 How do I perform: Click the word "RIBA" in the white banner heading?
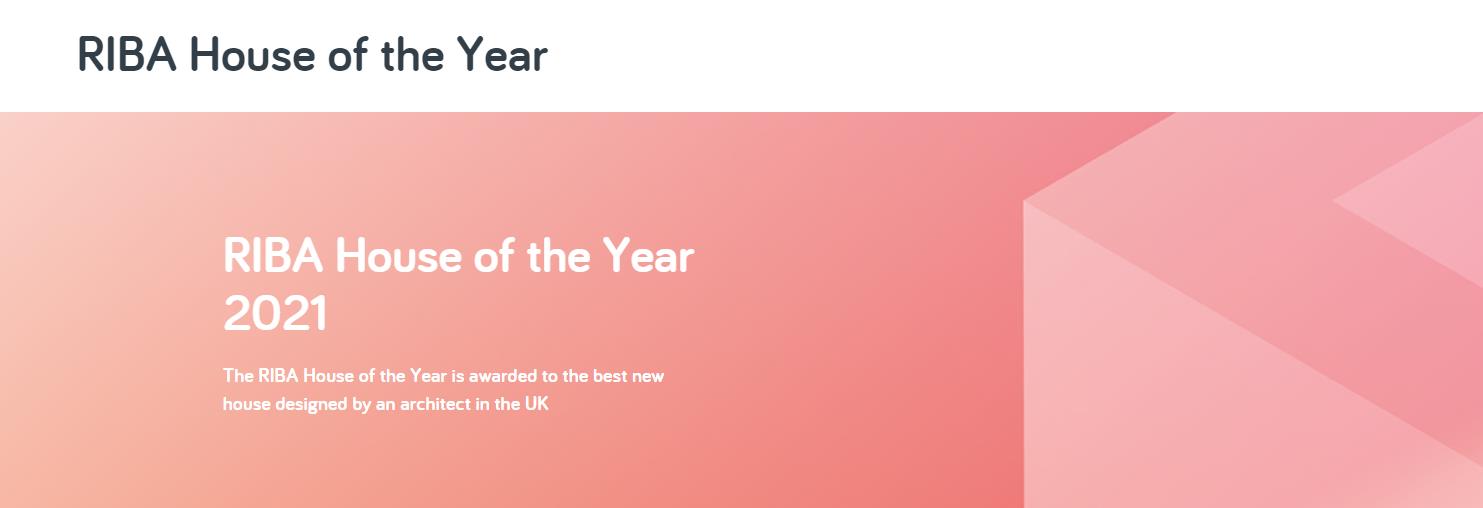coord(273,257)
